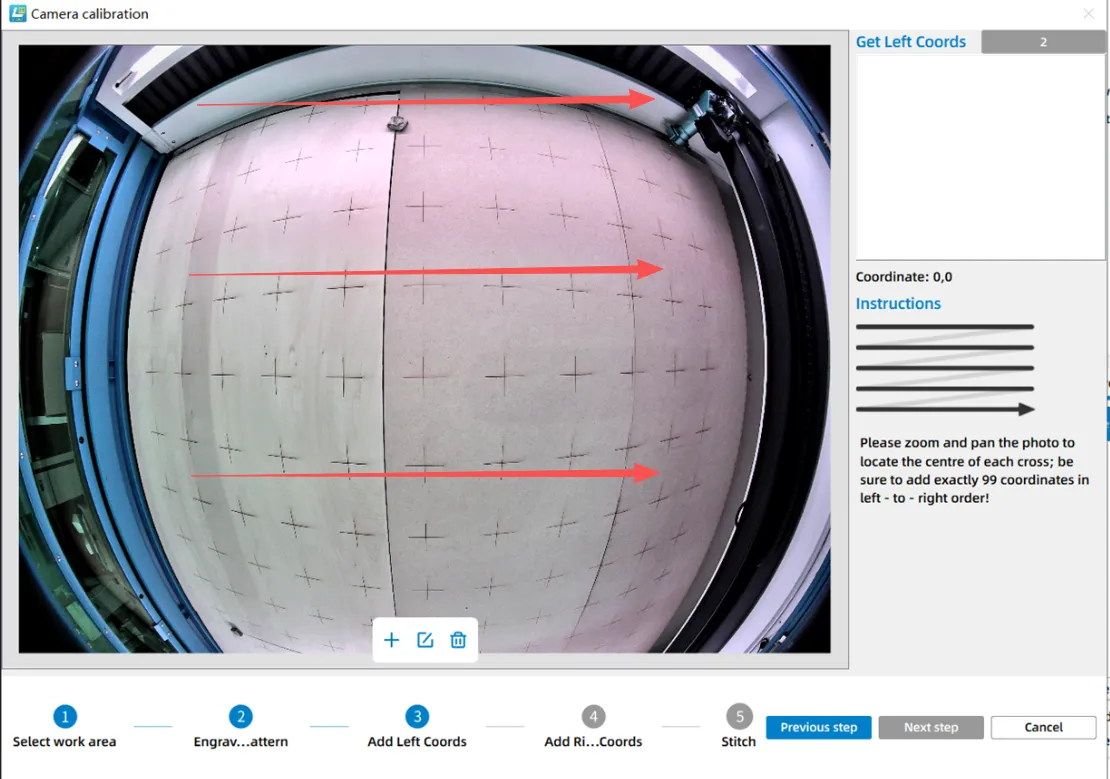
Task: Open the Get Left Coords tab
Action: pyautogui.click(x=911, y=42)
